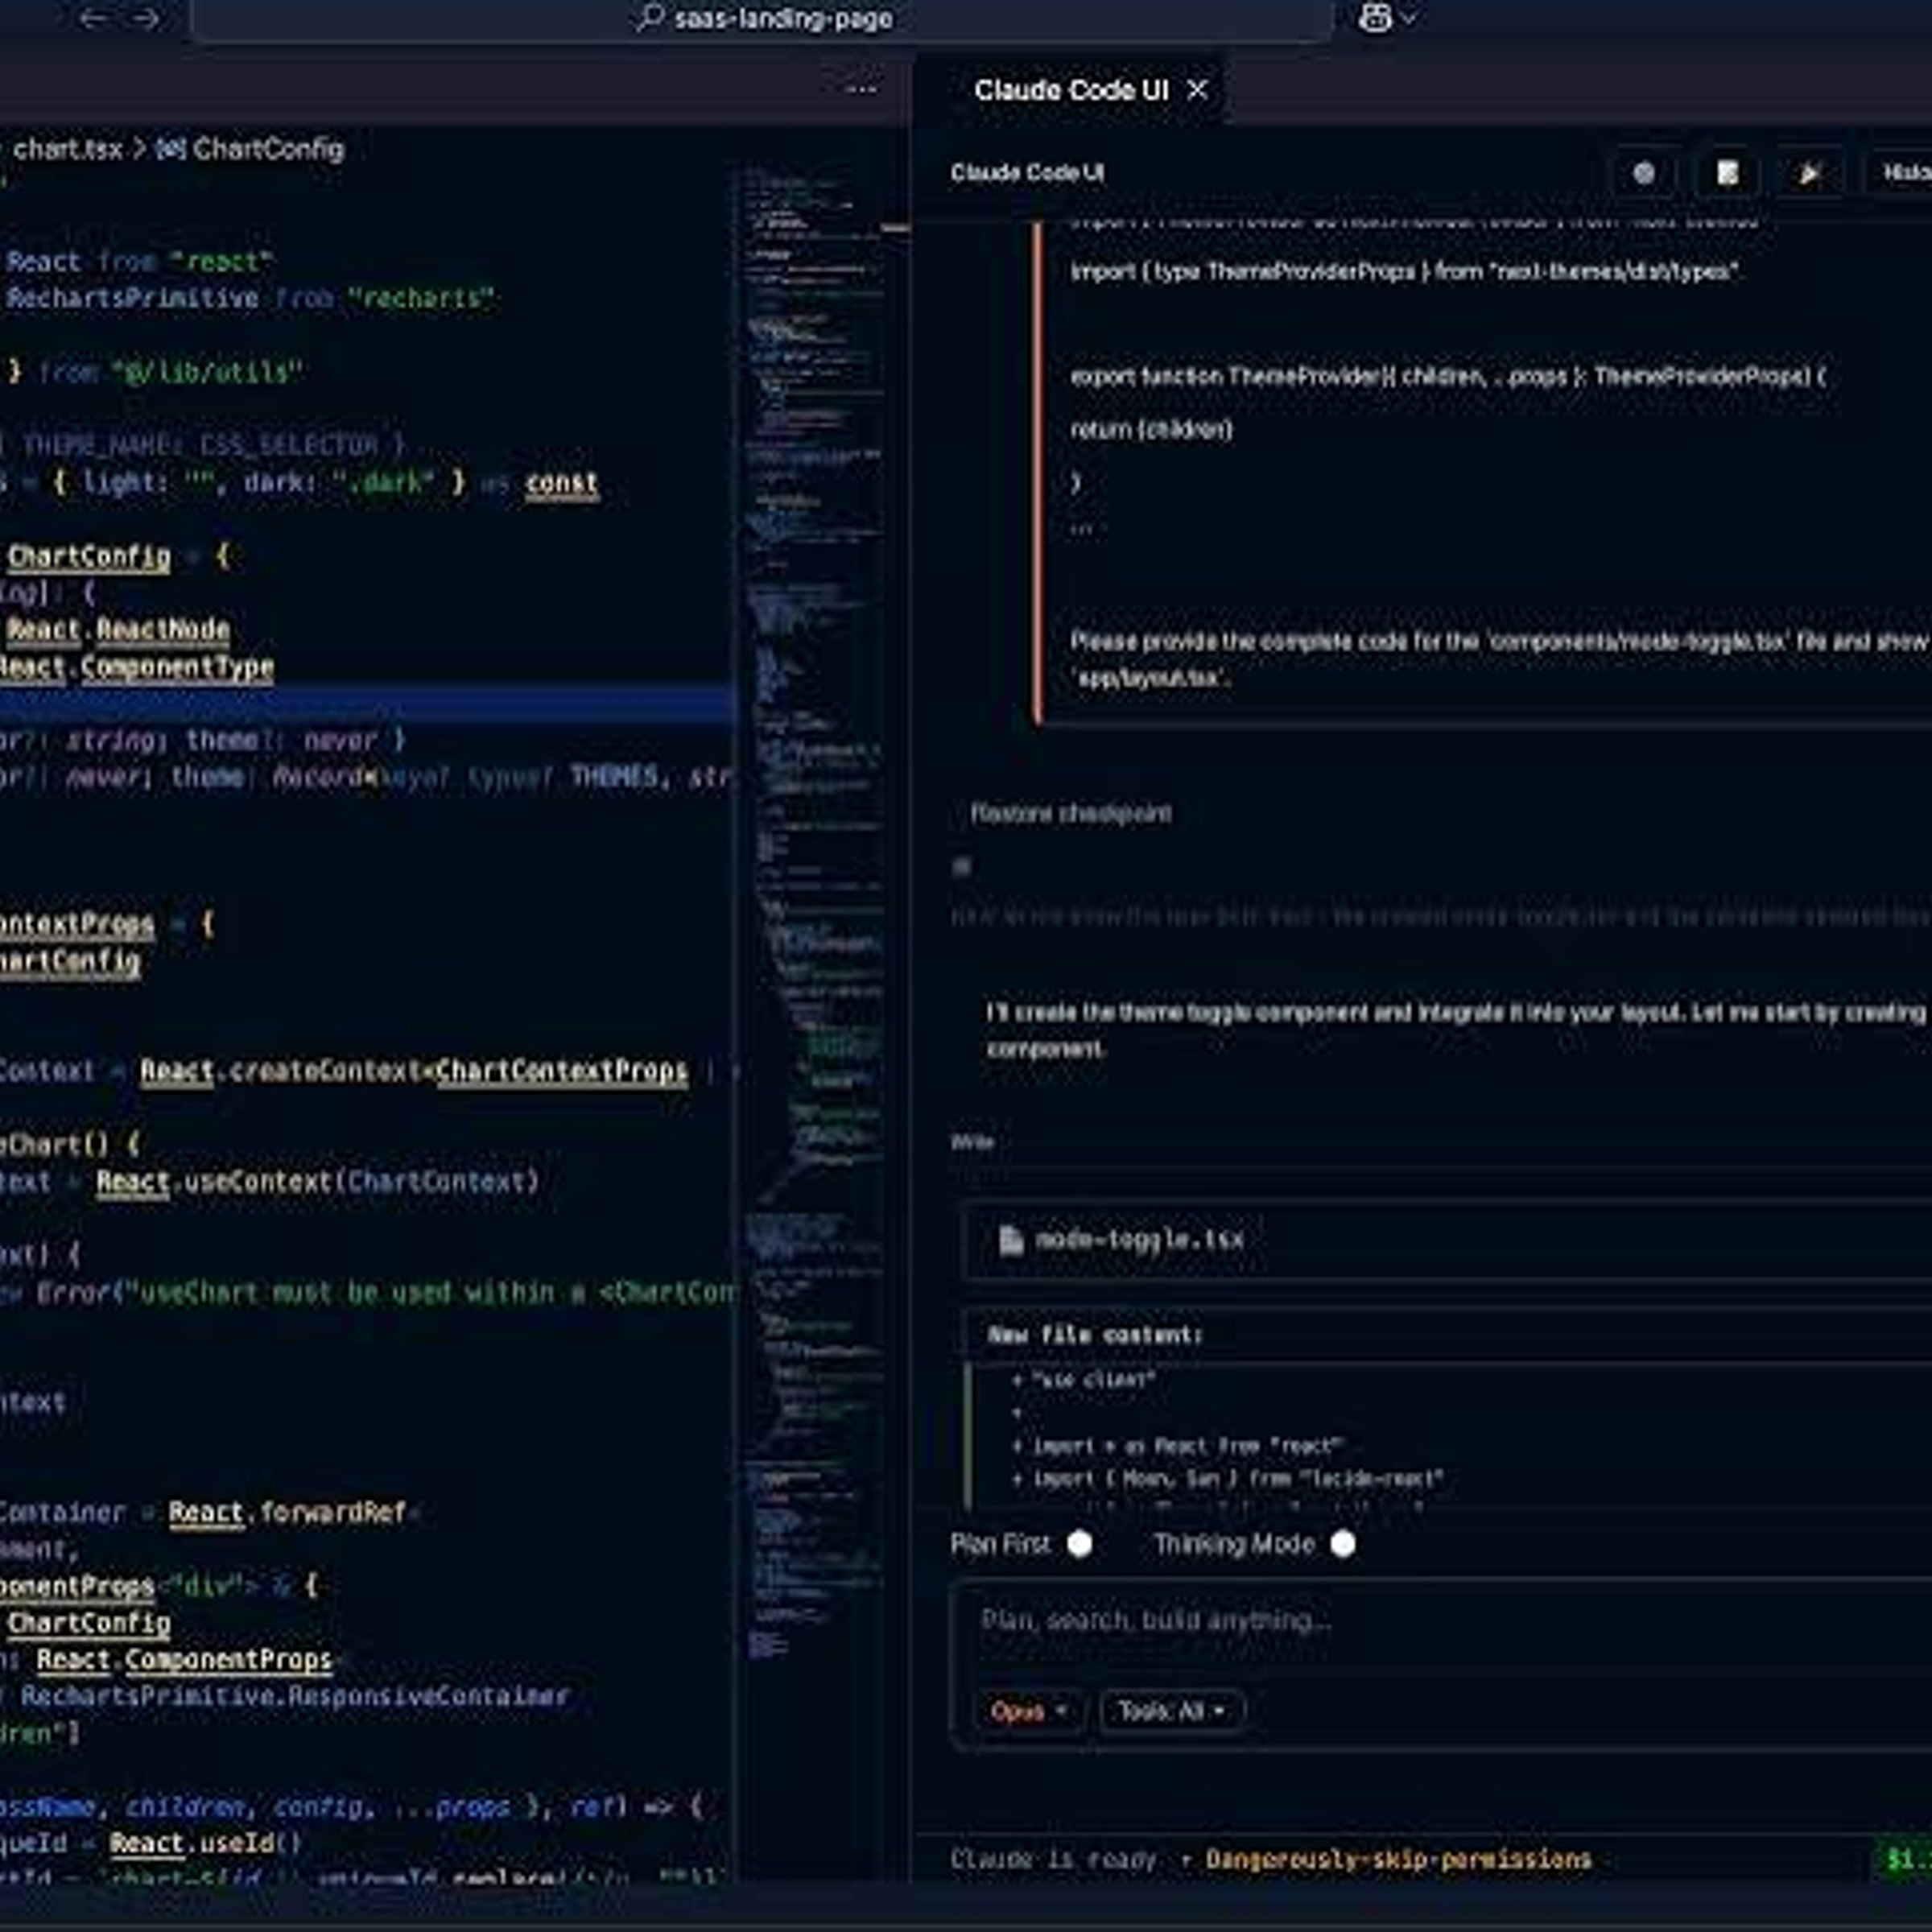Click Restore checkpoint link
The width and height of the screenshot is (1932, 1932).
pos(1070,813)
